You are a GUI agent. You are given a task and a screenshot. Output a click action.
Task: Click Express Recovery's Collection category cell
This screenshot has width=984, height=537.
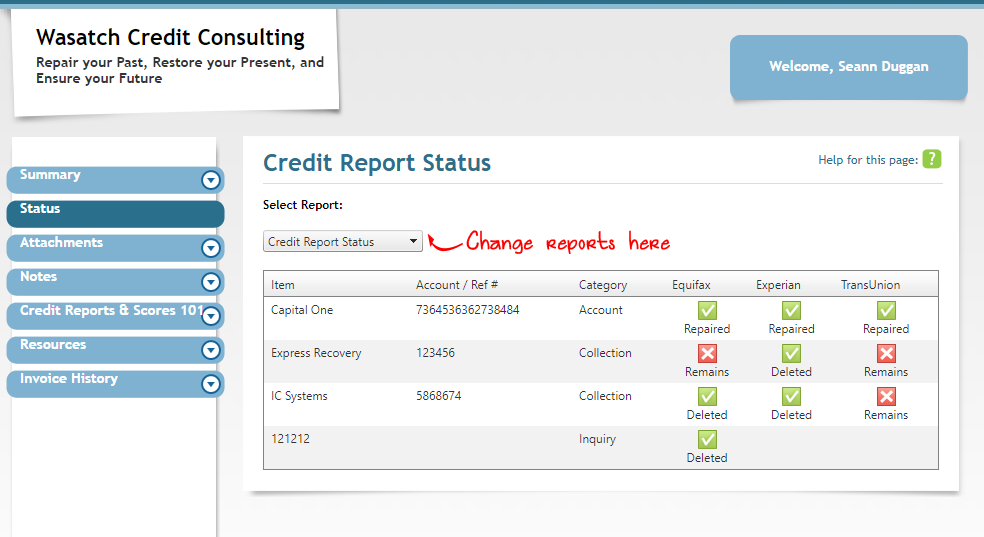click(605, 353)
